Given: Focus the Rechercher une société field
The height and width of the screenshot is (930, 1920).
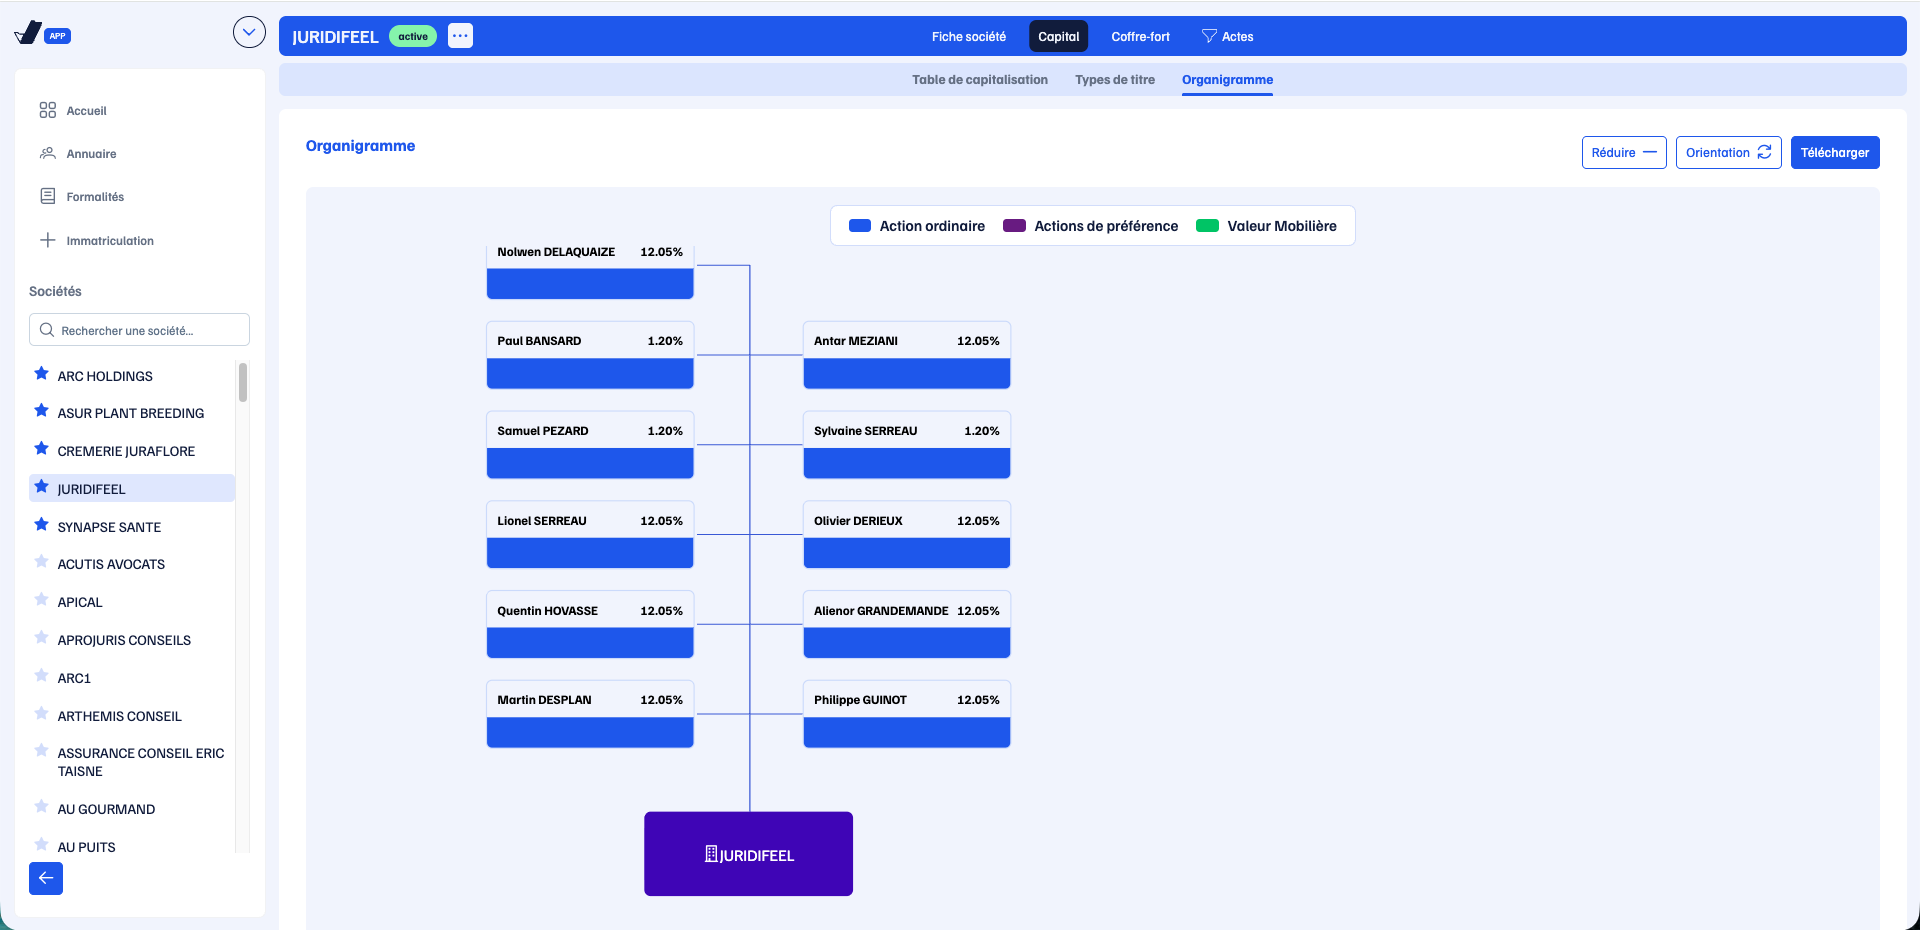Looking at the screenshot, I should tap(139, 330).
